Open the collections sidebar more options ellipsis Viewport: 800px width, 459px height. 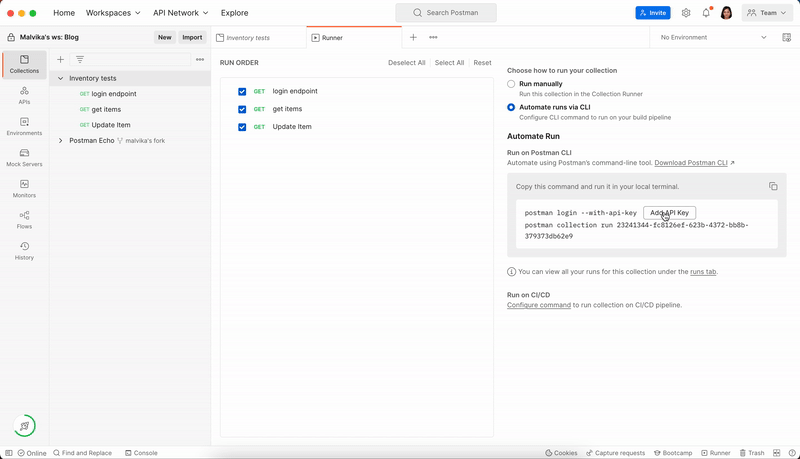(x=200, y=60)
